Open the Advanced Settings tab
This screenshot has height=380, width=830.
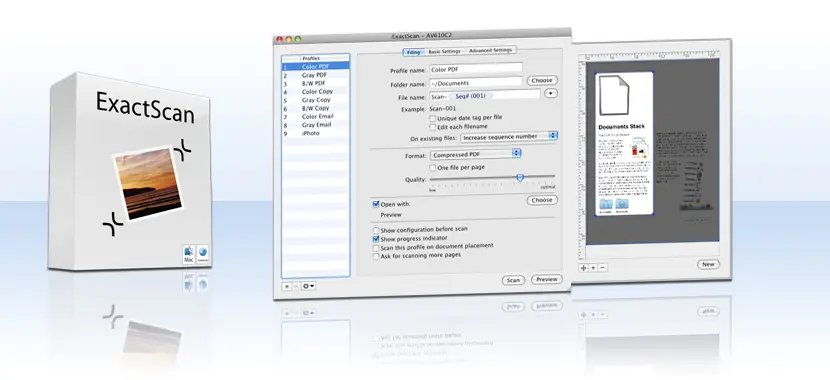click(x=490, y=50)
